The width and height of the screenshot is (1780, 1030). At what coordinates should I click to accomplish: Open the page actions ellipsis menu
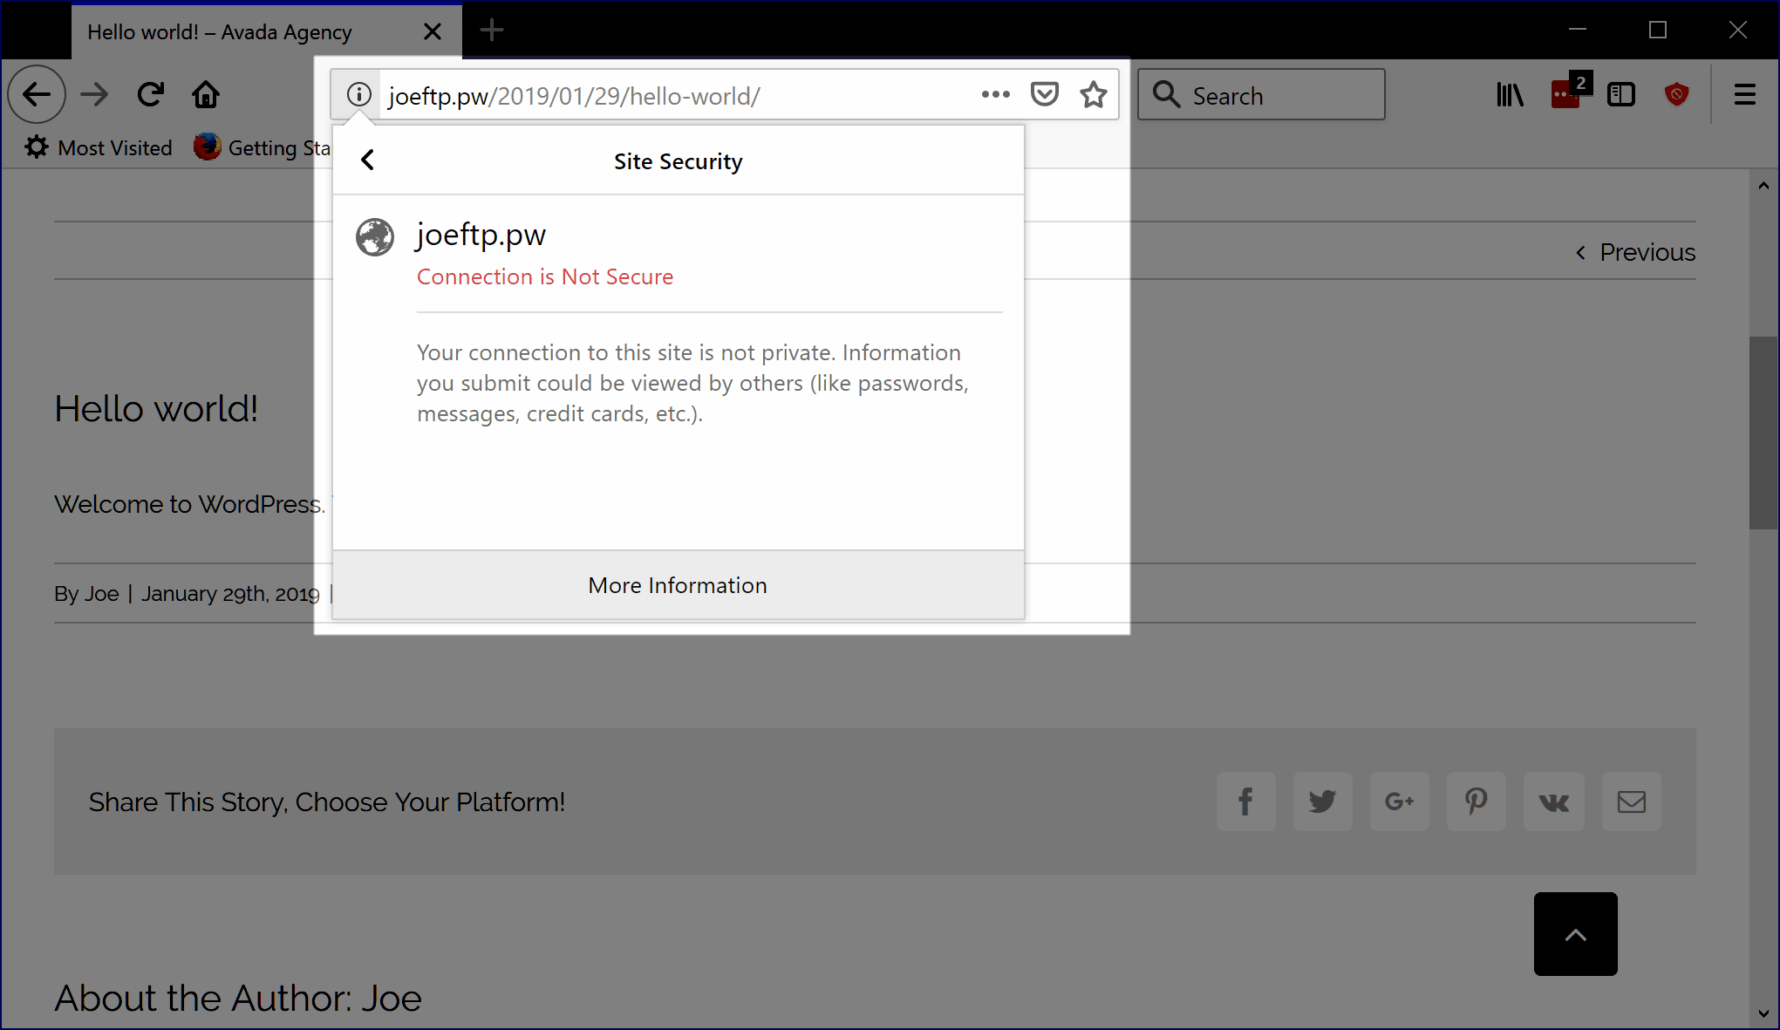coord(995,93)
